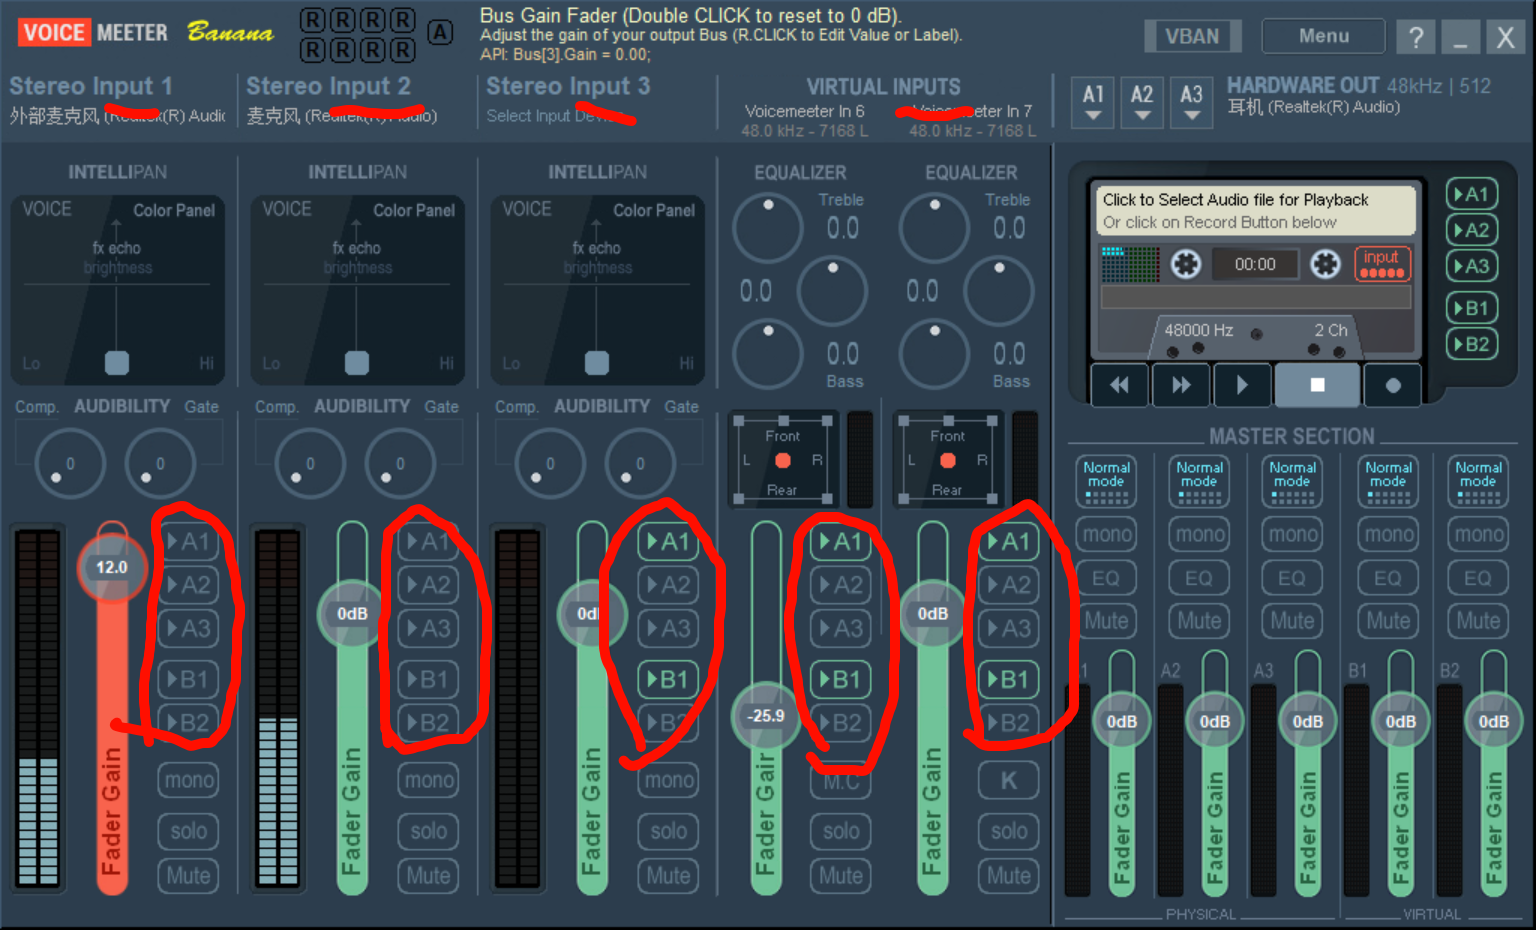Click first virtual input Treble knob
The height and width of the screenshot is (930, 1536).
(768, 229)
